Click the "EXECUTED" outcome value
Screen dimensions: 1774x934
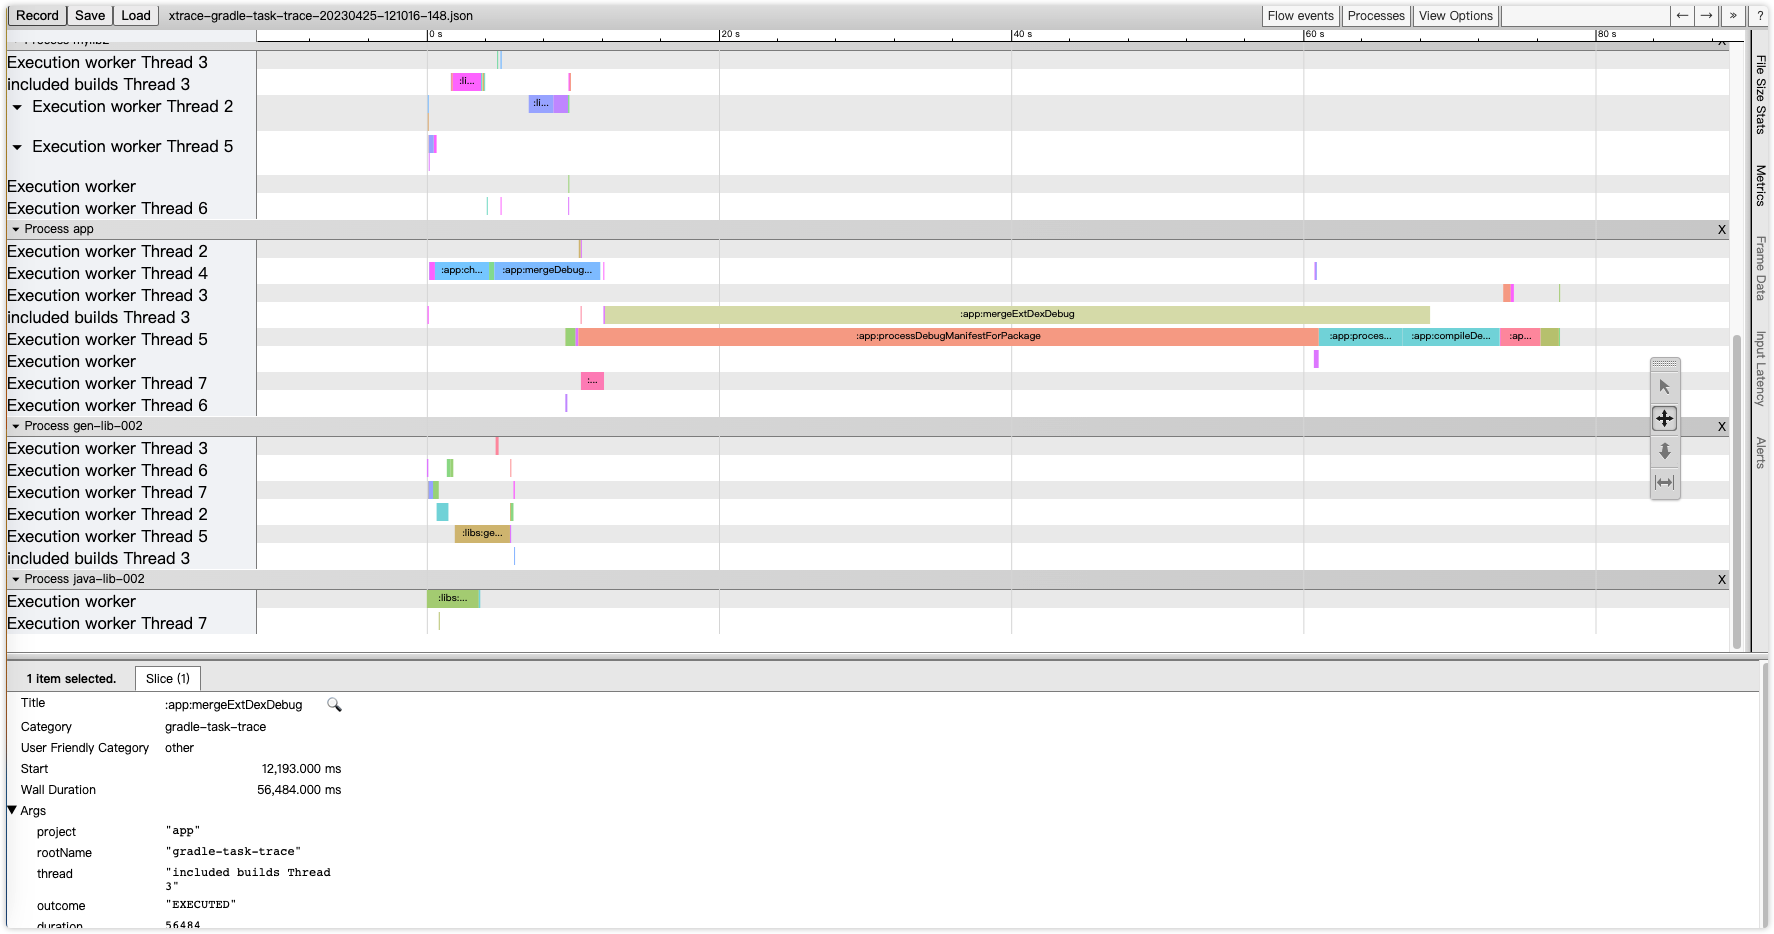(x=201, y=905)
